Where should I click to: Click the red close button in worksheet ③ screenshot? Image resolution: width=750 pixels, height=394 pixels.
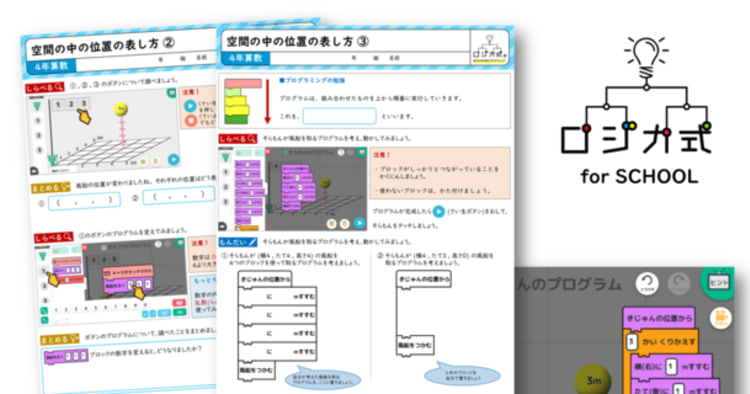pos(268,152)
